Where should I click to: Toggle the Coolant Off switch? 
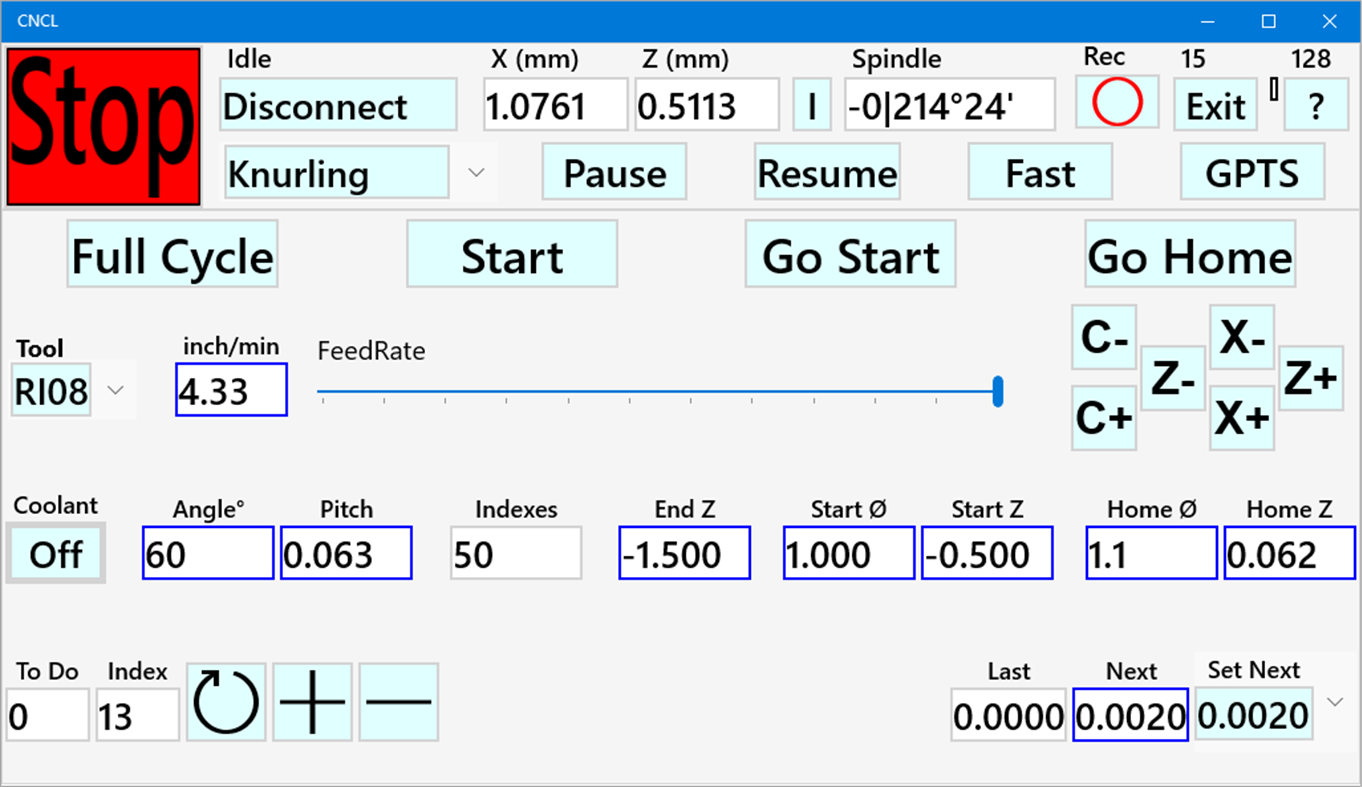point(55,552)
